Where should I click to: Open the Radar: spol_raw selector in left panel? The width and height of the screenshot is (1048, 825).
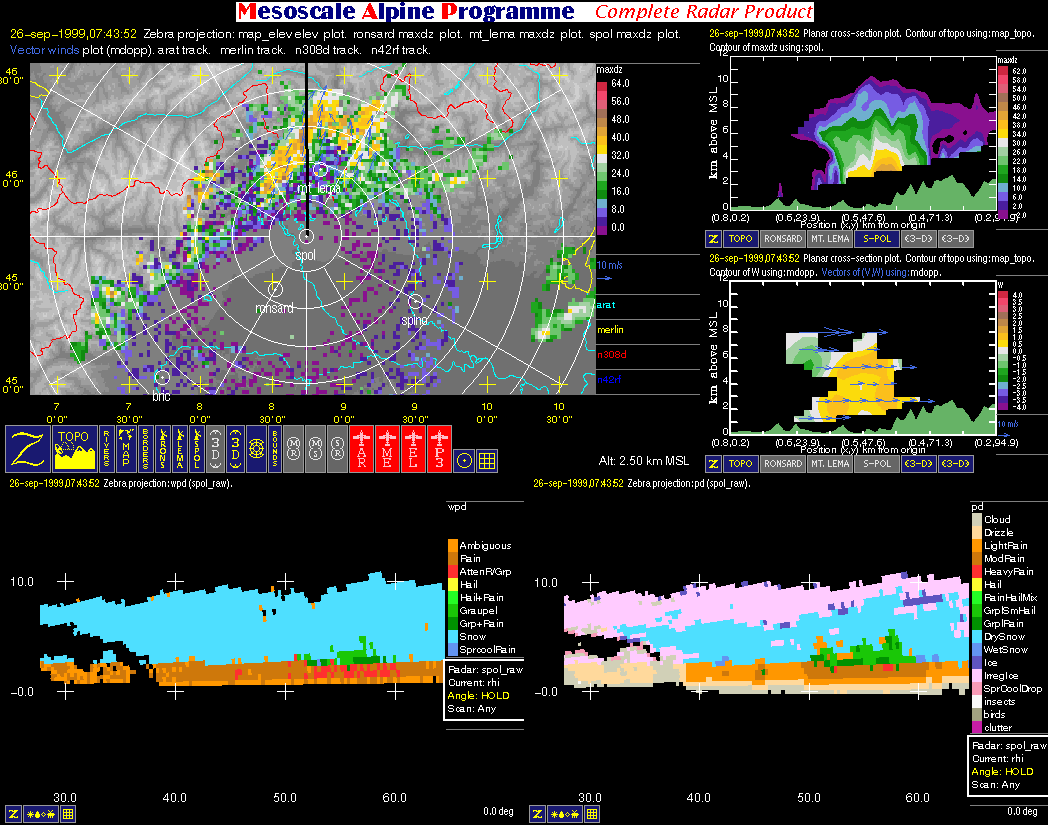click(x=485, y=669)
